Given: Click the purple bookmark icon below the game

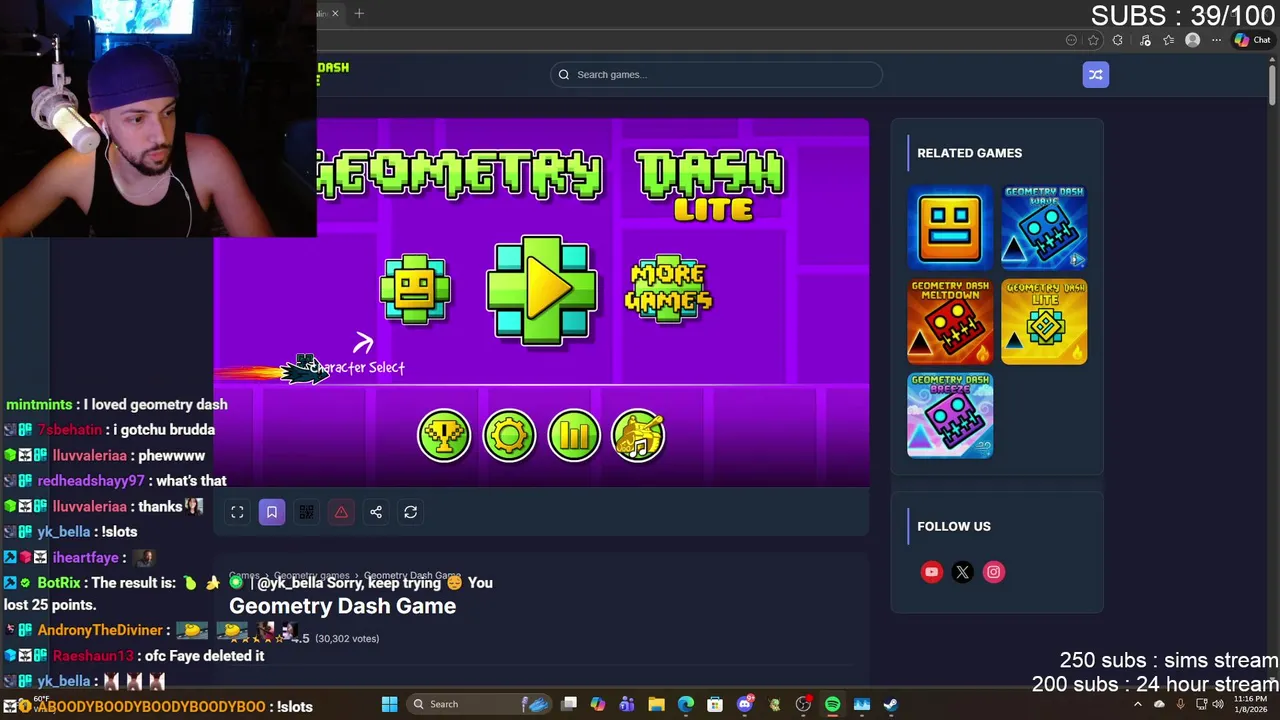Looking at the screenshot, I should (x=271, y=512).
